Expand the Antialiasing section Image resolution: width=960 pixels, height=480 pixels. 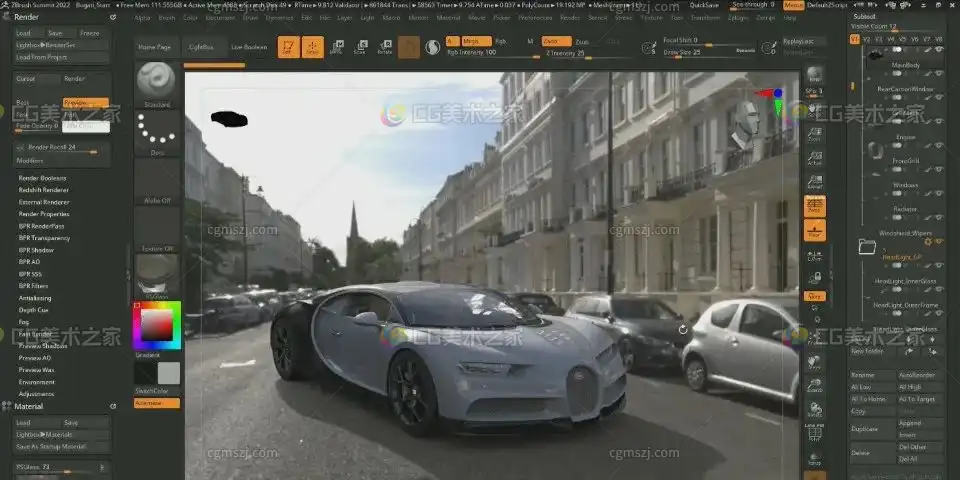[35, 298]
